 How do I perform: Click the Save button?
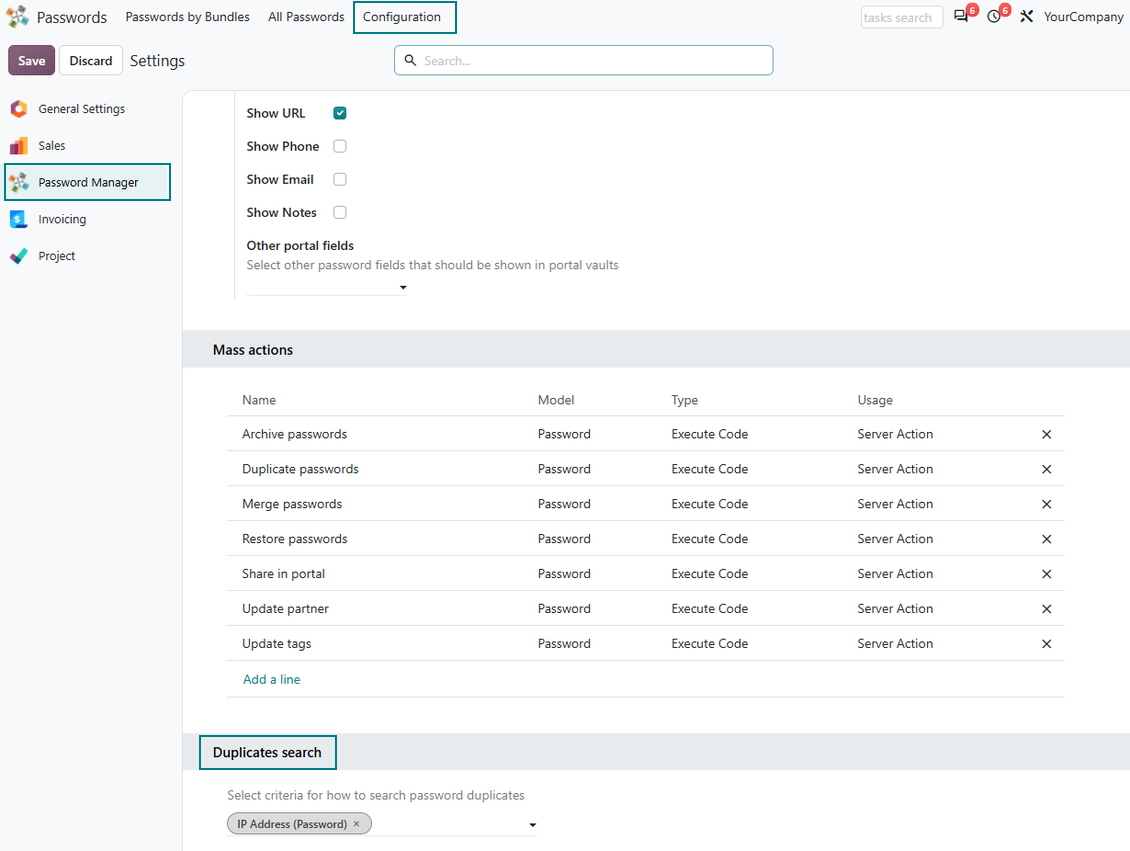(32, 61)
